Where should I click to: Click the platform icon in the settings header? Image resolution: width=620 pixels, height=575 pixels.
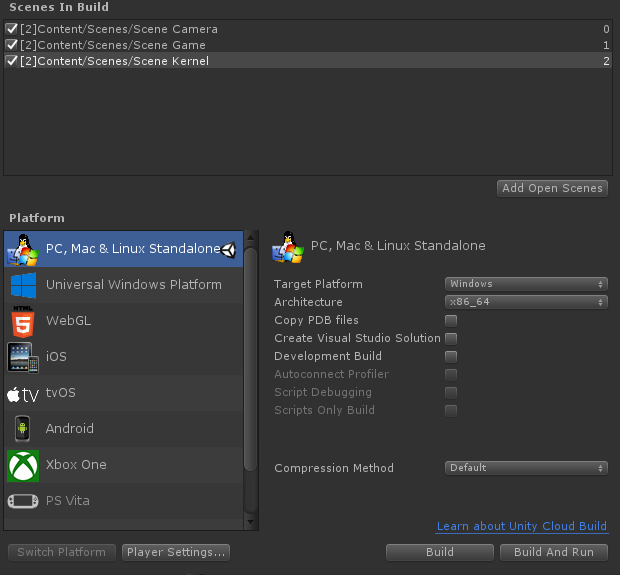coord(288,247)
